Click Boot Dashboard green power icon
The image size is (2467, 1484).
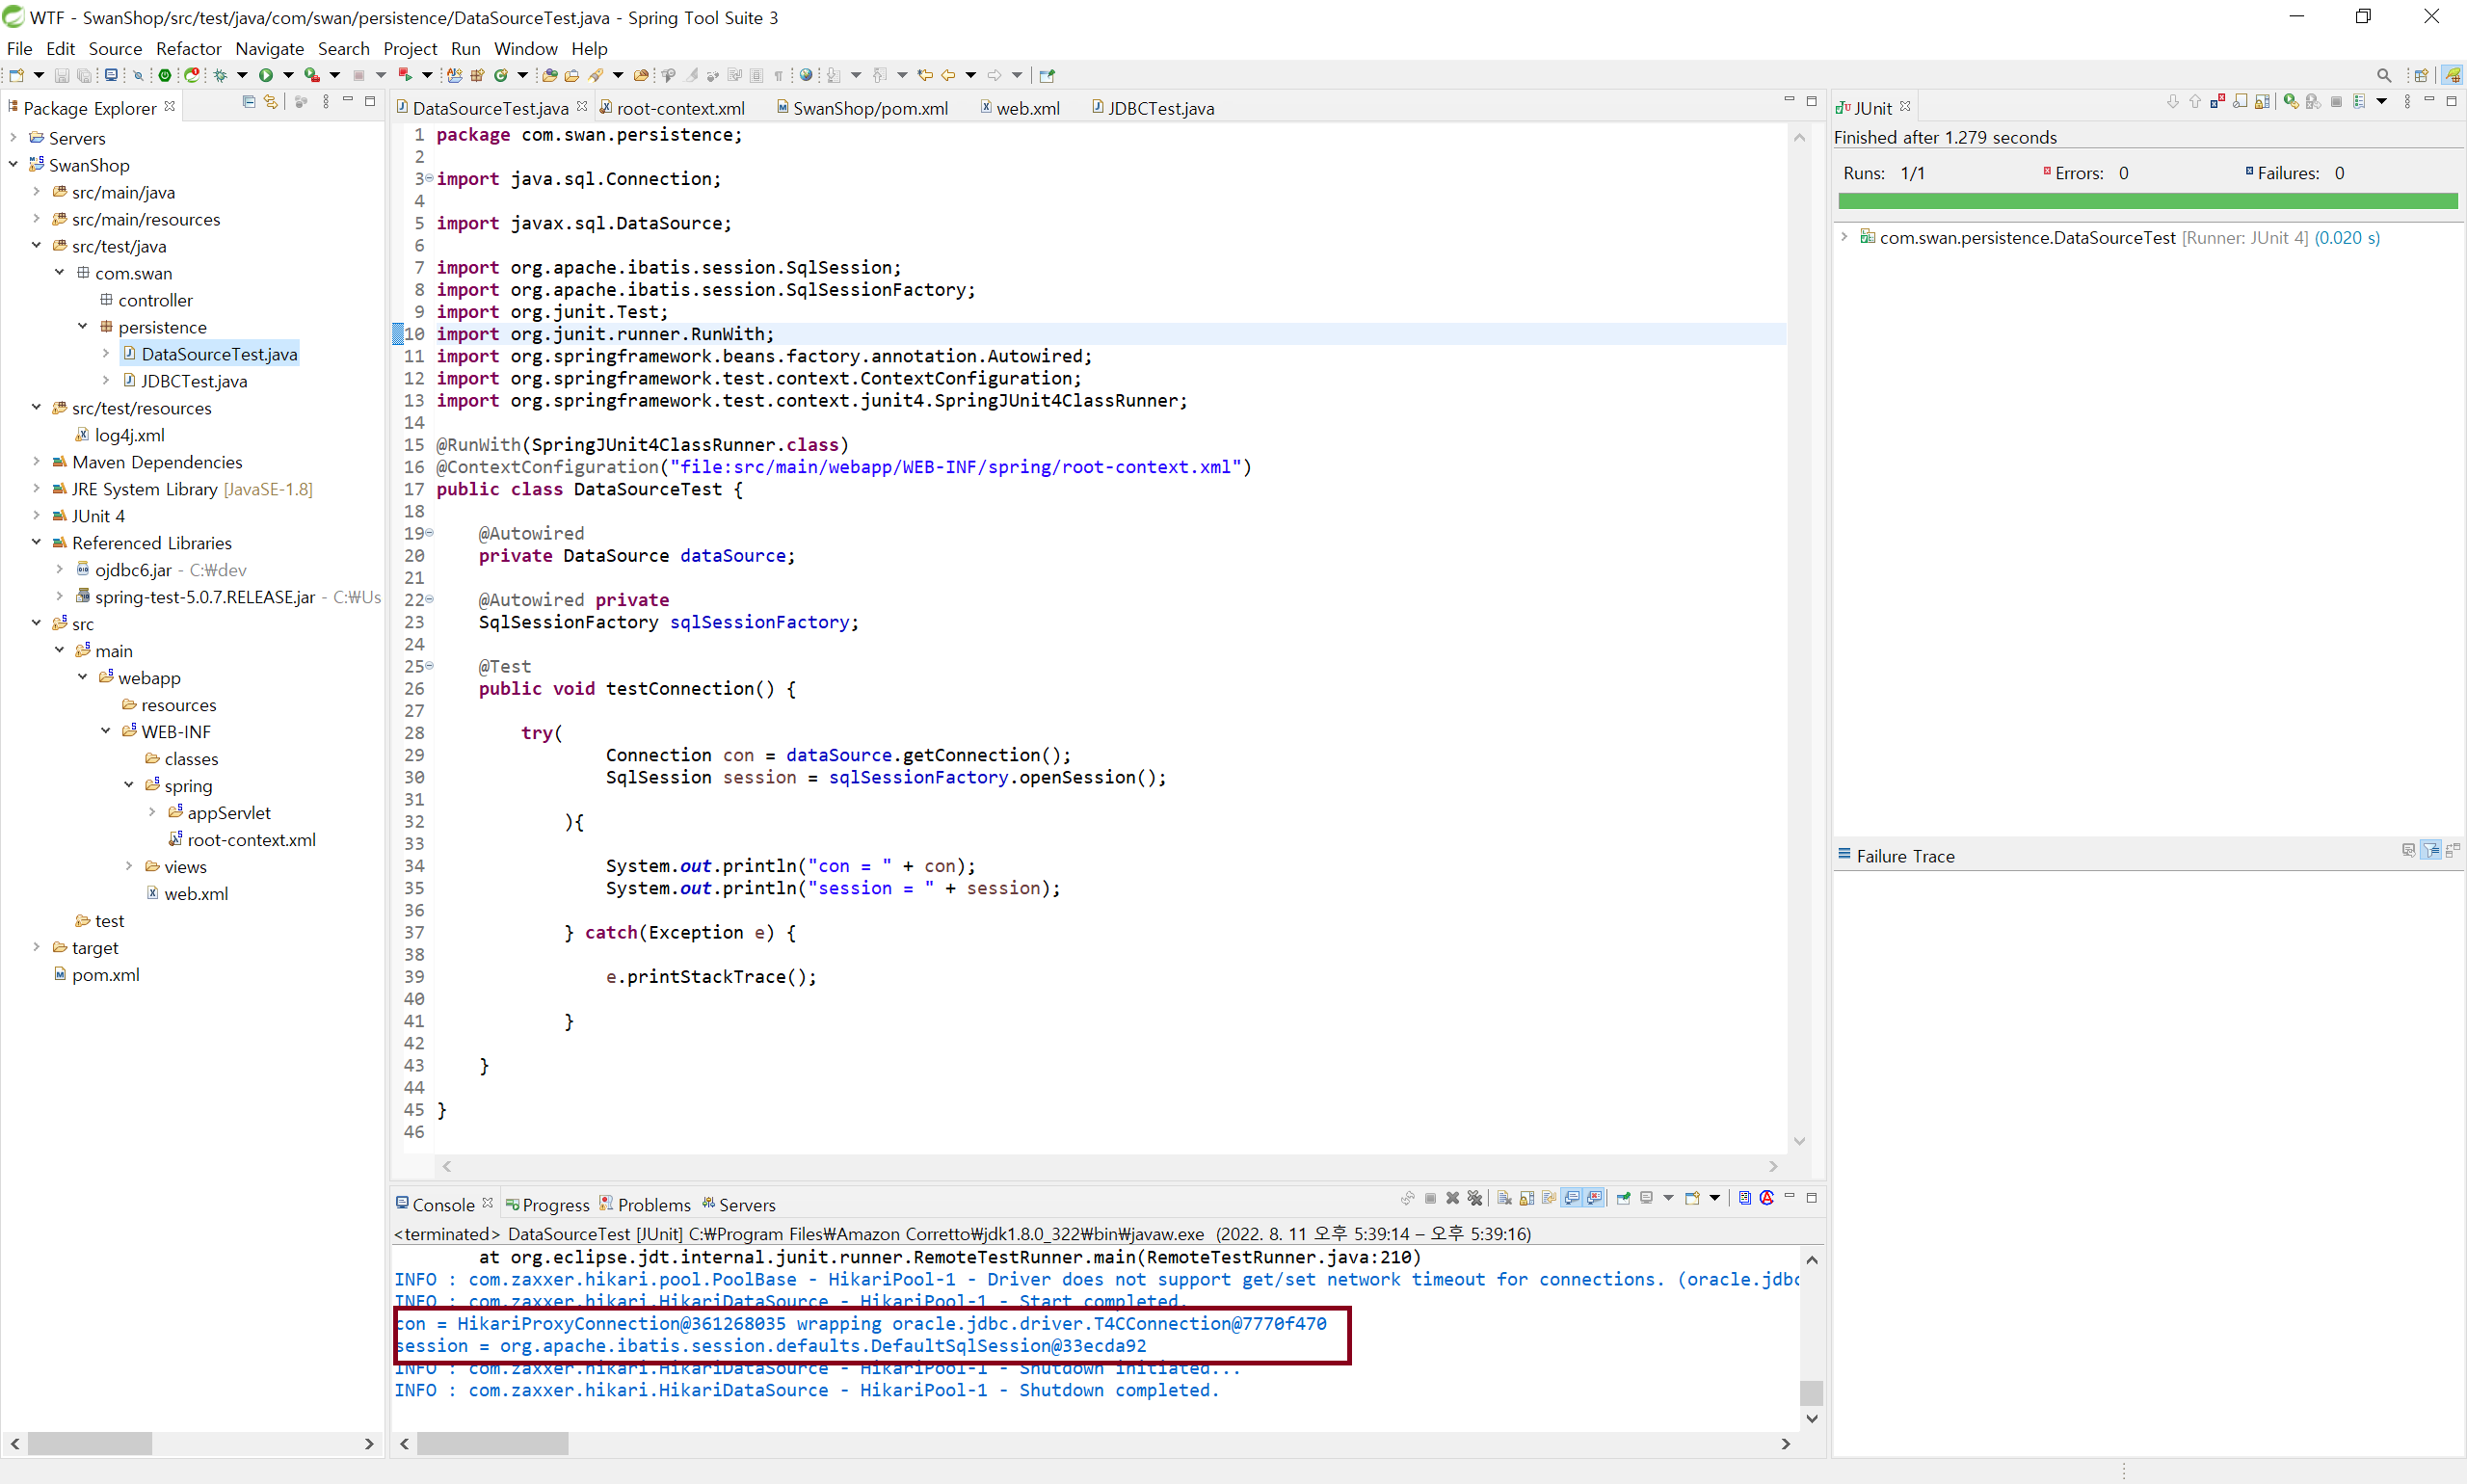coord(165,75)
